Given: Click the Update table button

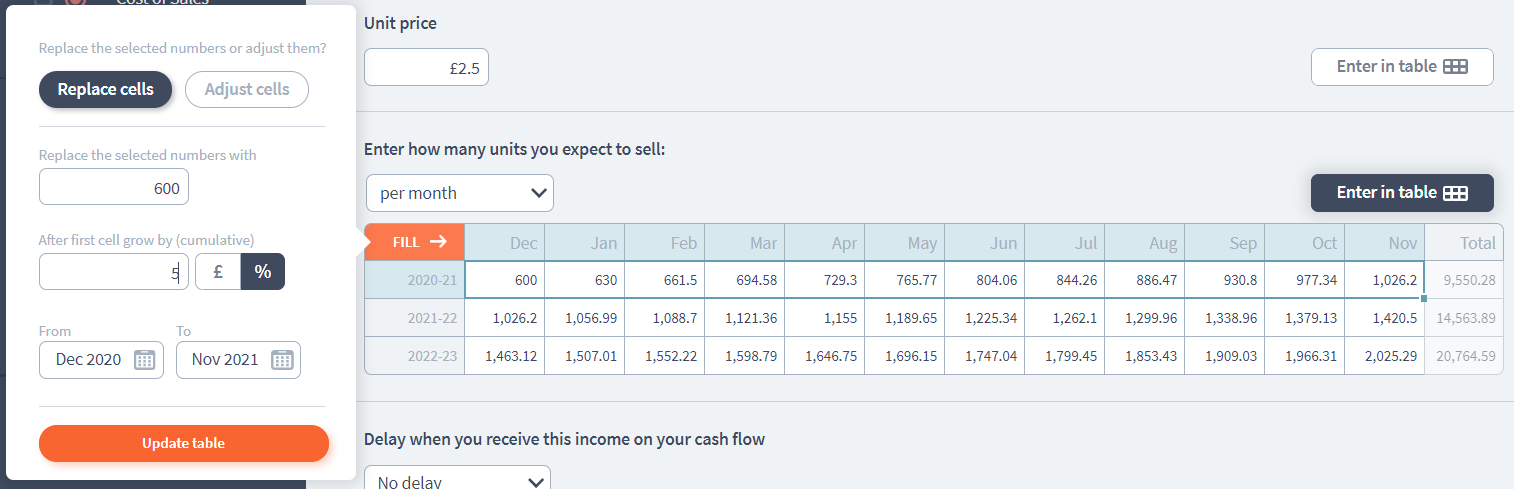Looking at the screenshot, I should [184, 443].
